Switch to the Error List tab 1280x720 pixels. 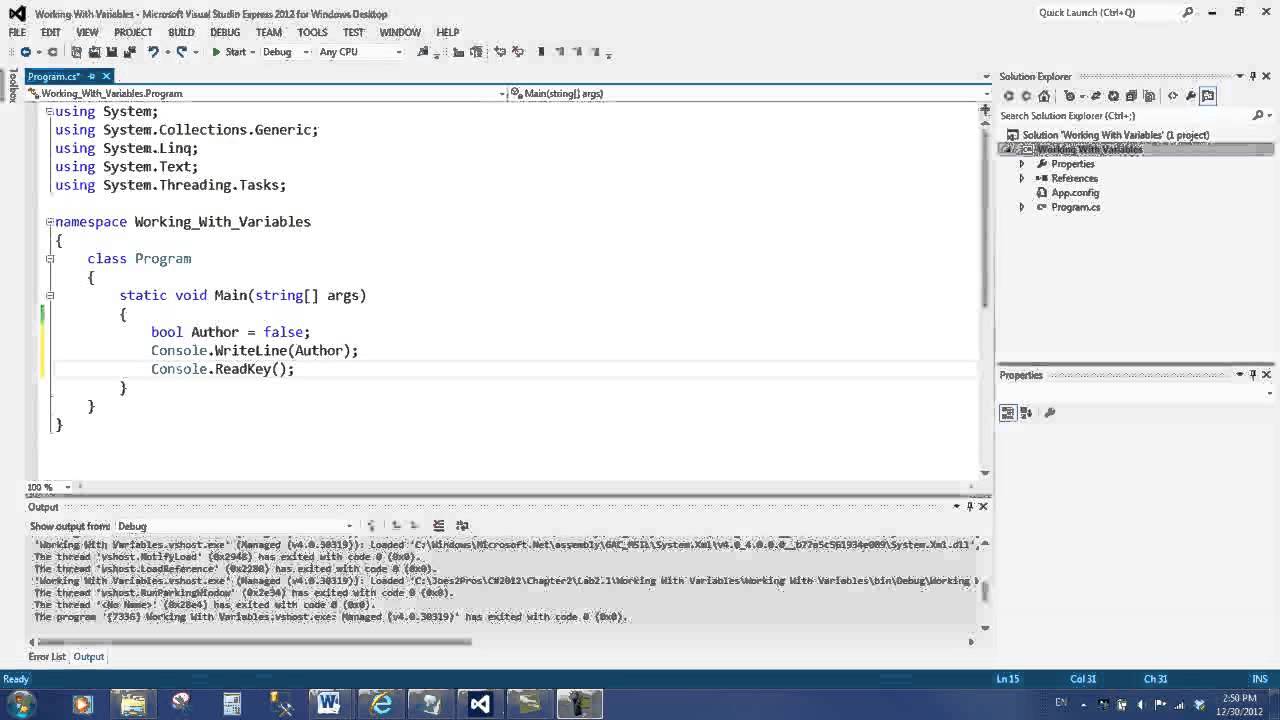coord(47,657)
